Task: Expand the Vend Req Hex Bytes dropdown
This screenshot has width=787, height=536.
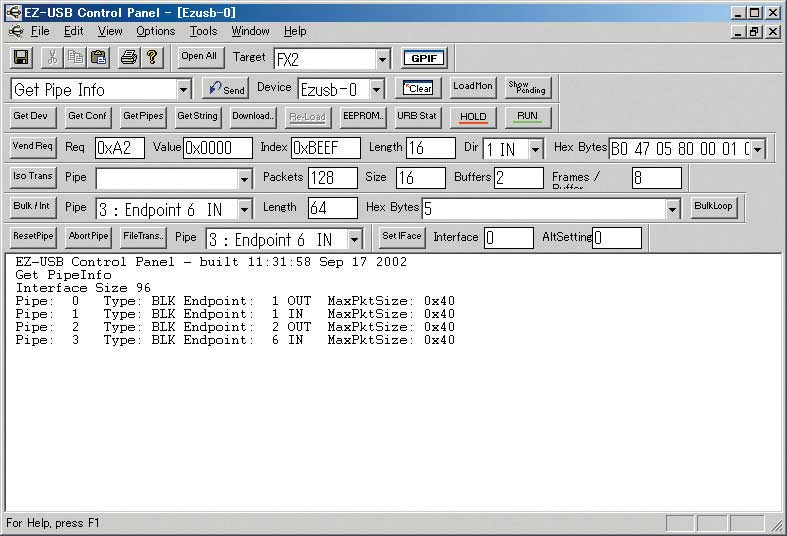Action: pyautogui.click(x=757, y=149)
